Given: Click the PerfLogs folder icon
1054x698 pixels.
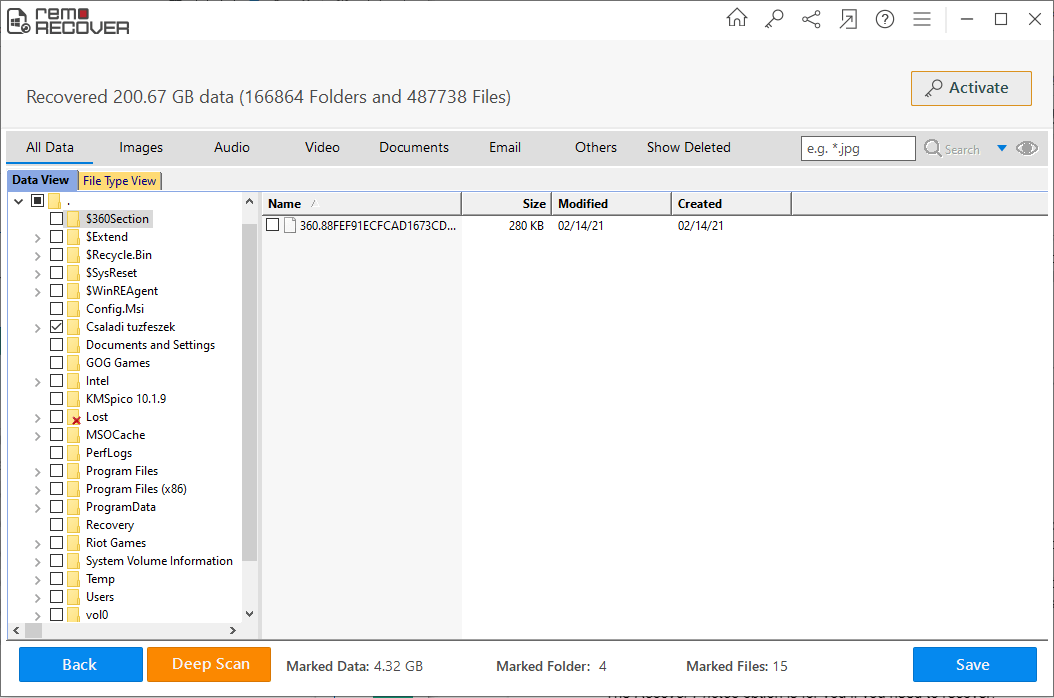Looking at the screenshot, I should point(73,453).
